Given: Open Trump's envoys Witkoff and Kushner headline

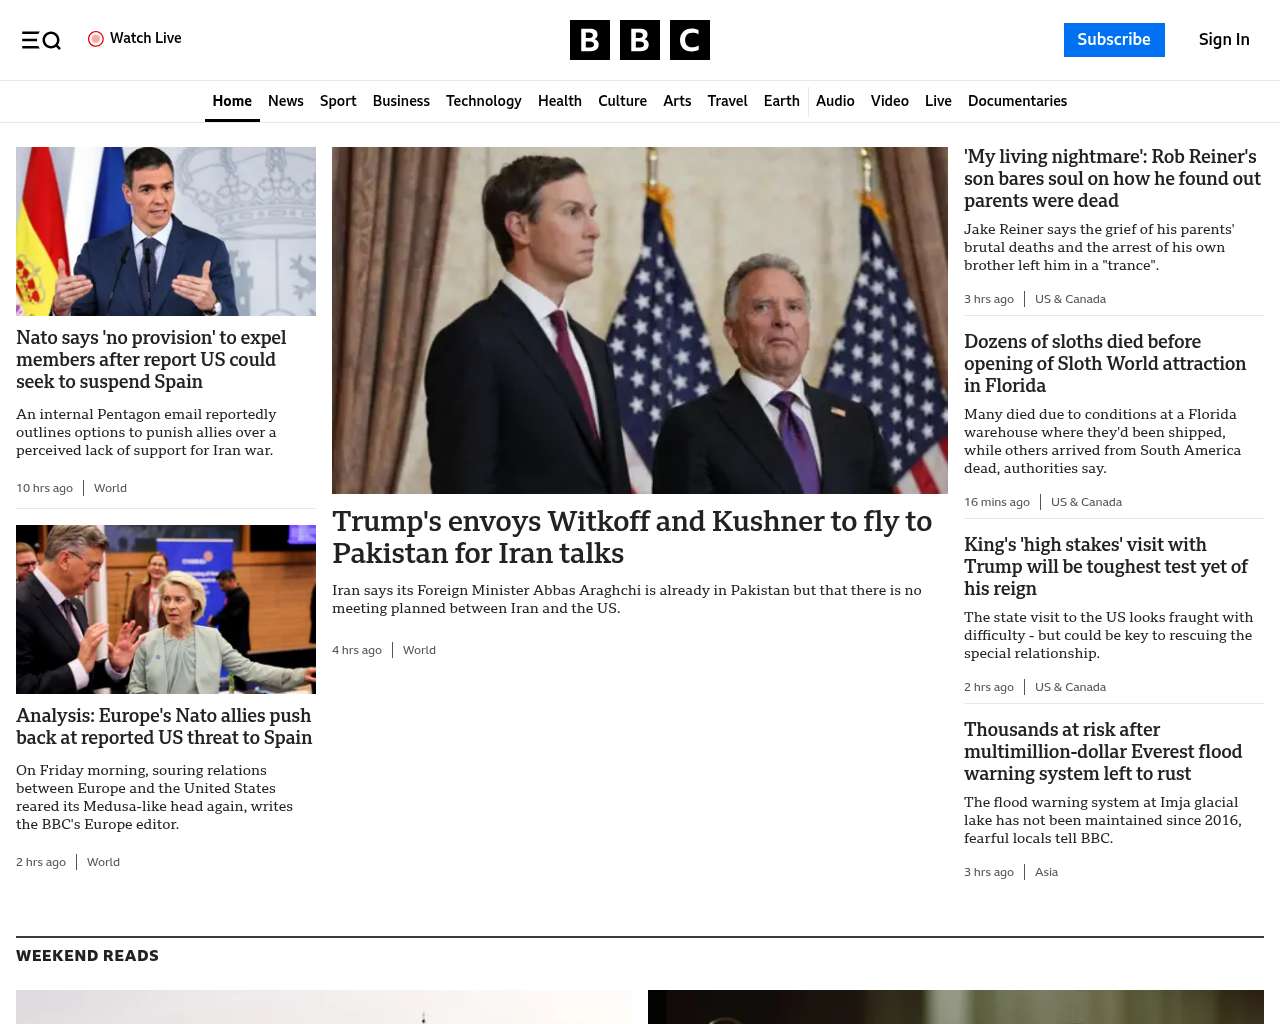Looking at the screenshot, I should point(632,537).
